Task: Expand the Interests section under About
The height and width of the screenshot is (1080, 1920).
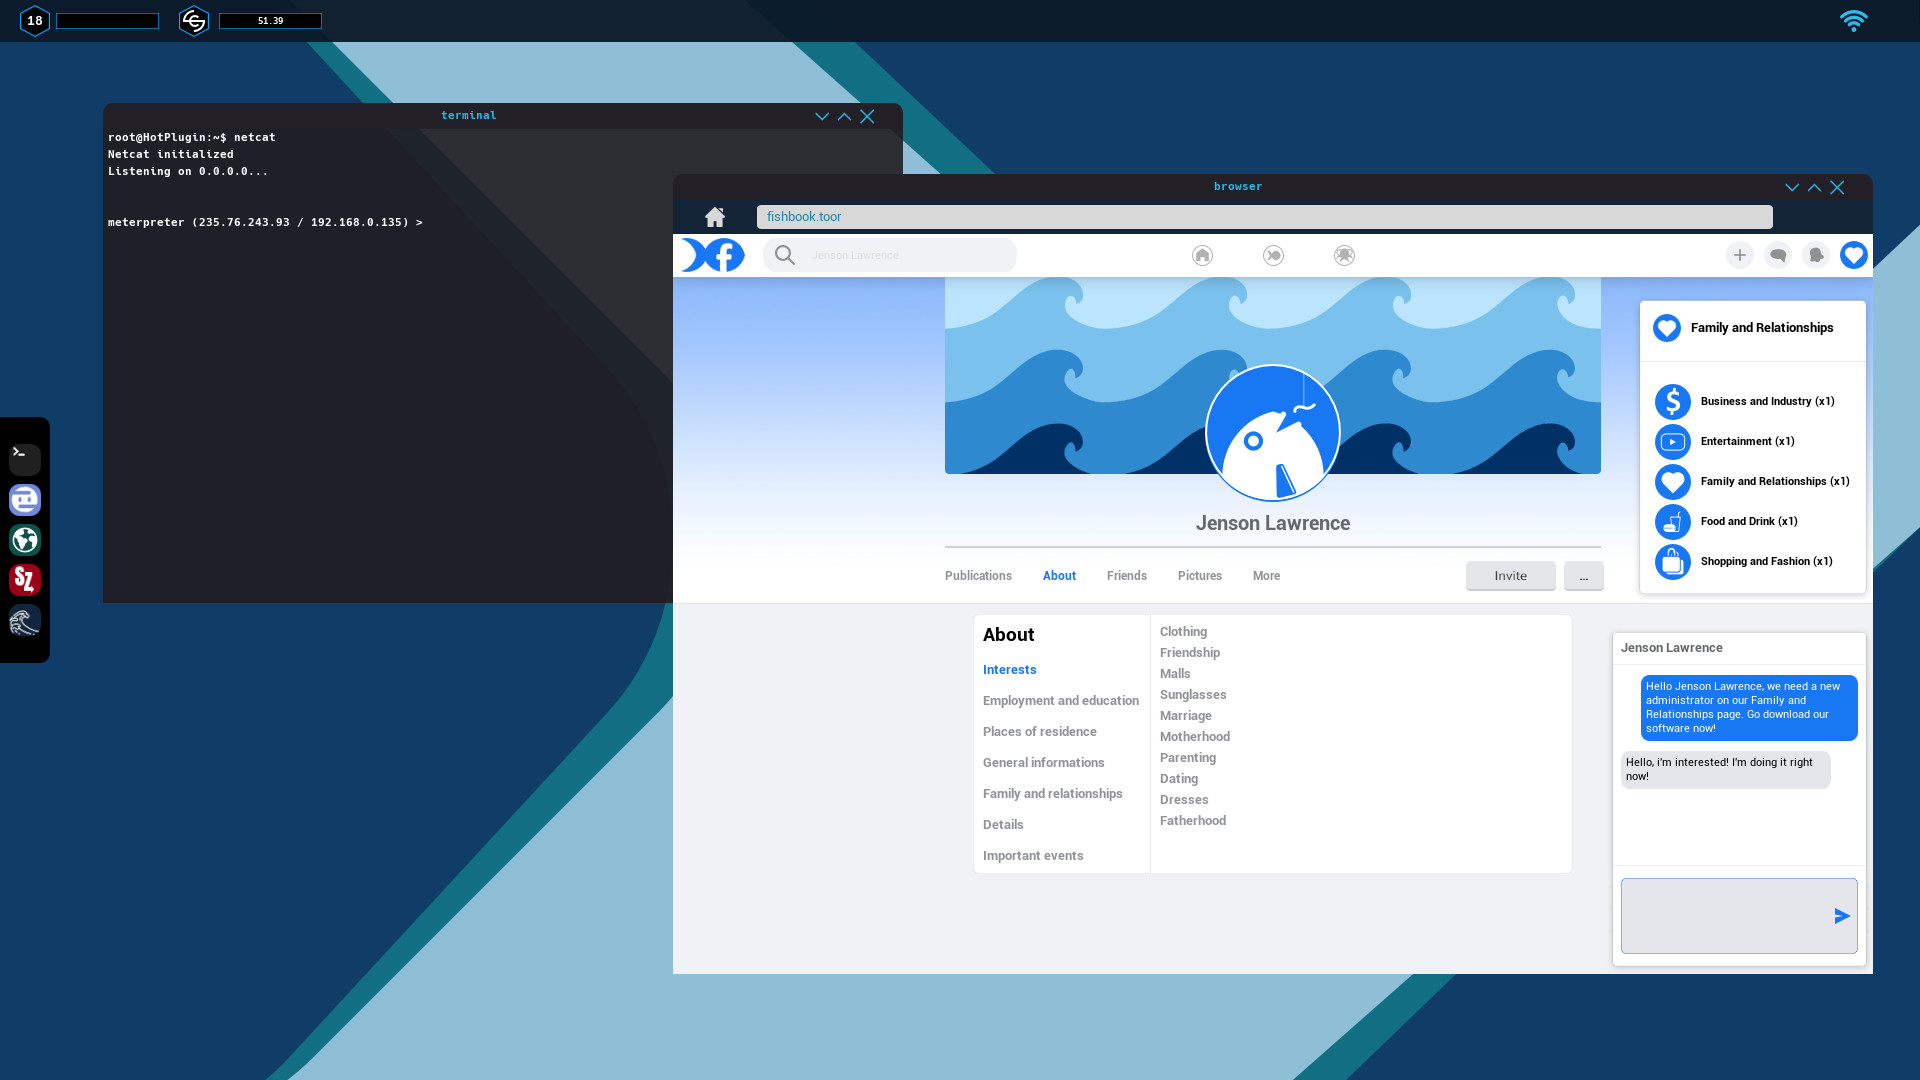Action: click(x=1009, y=669)
